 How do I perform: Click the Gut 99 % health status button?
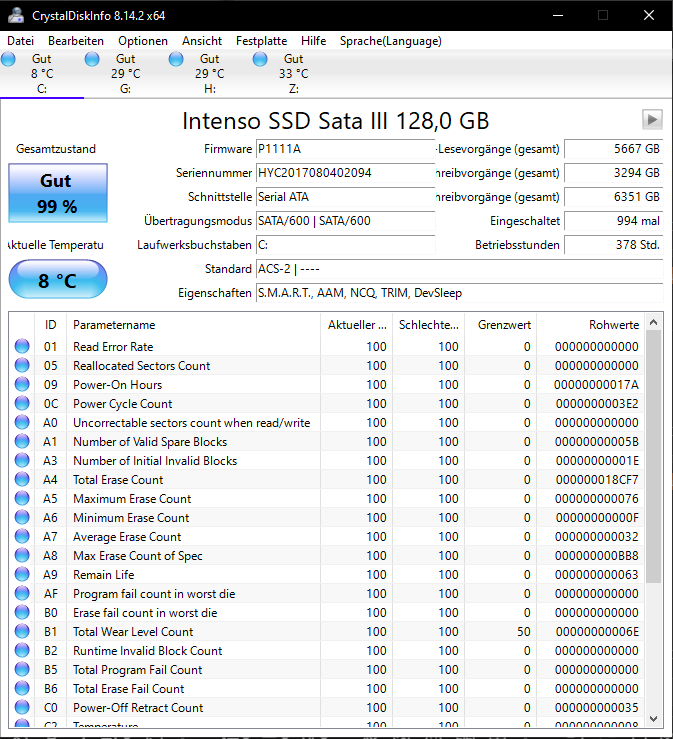point(58,193)
